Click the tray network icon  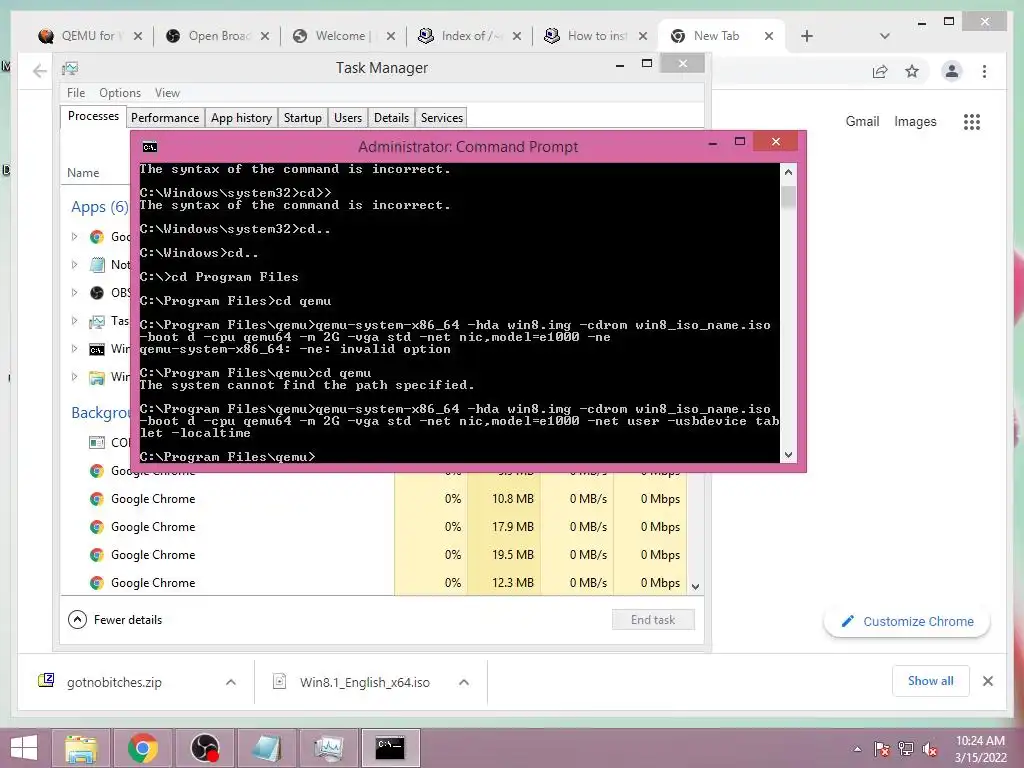(905, 749)
